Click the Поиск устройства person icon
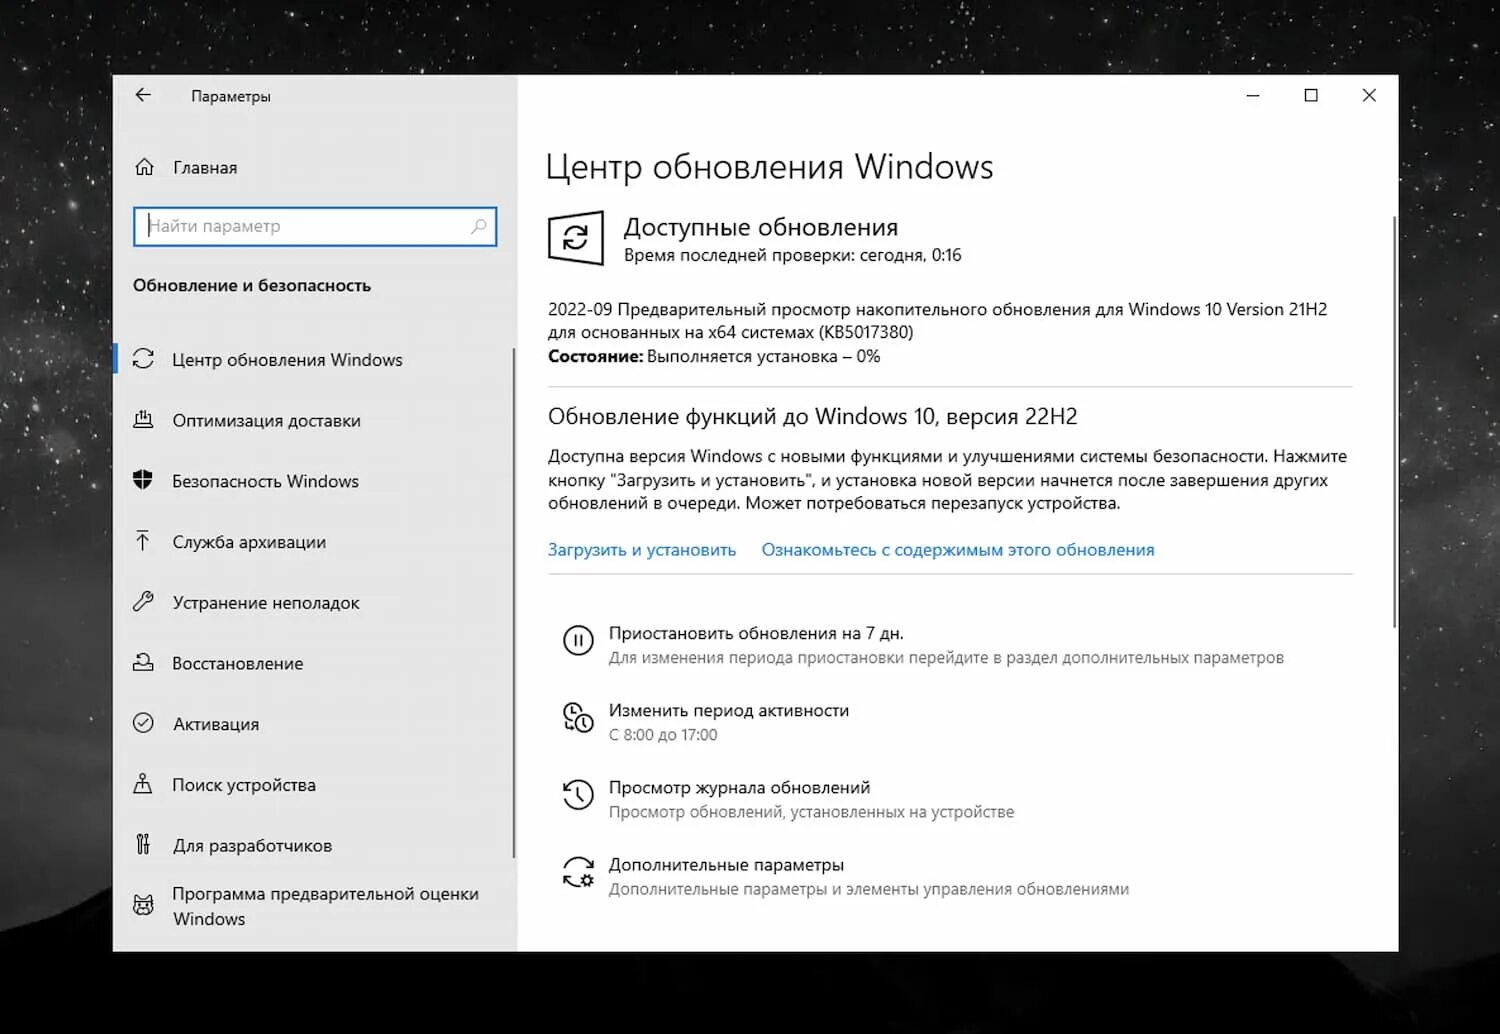 click(143, 784)
